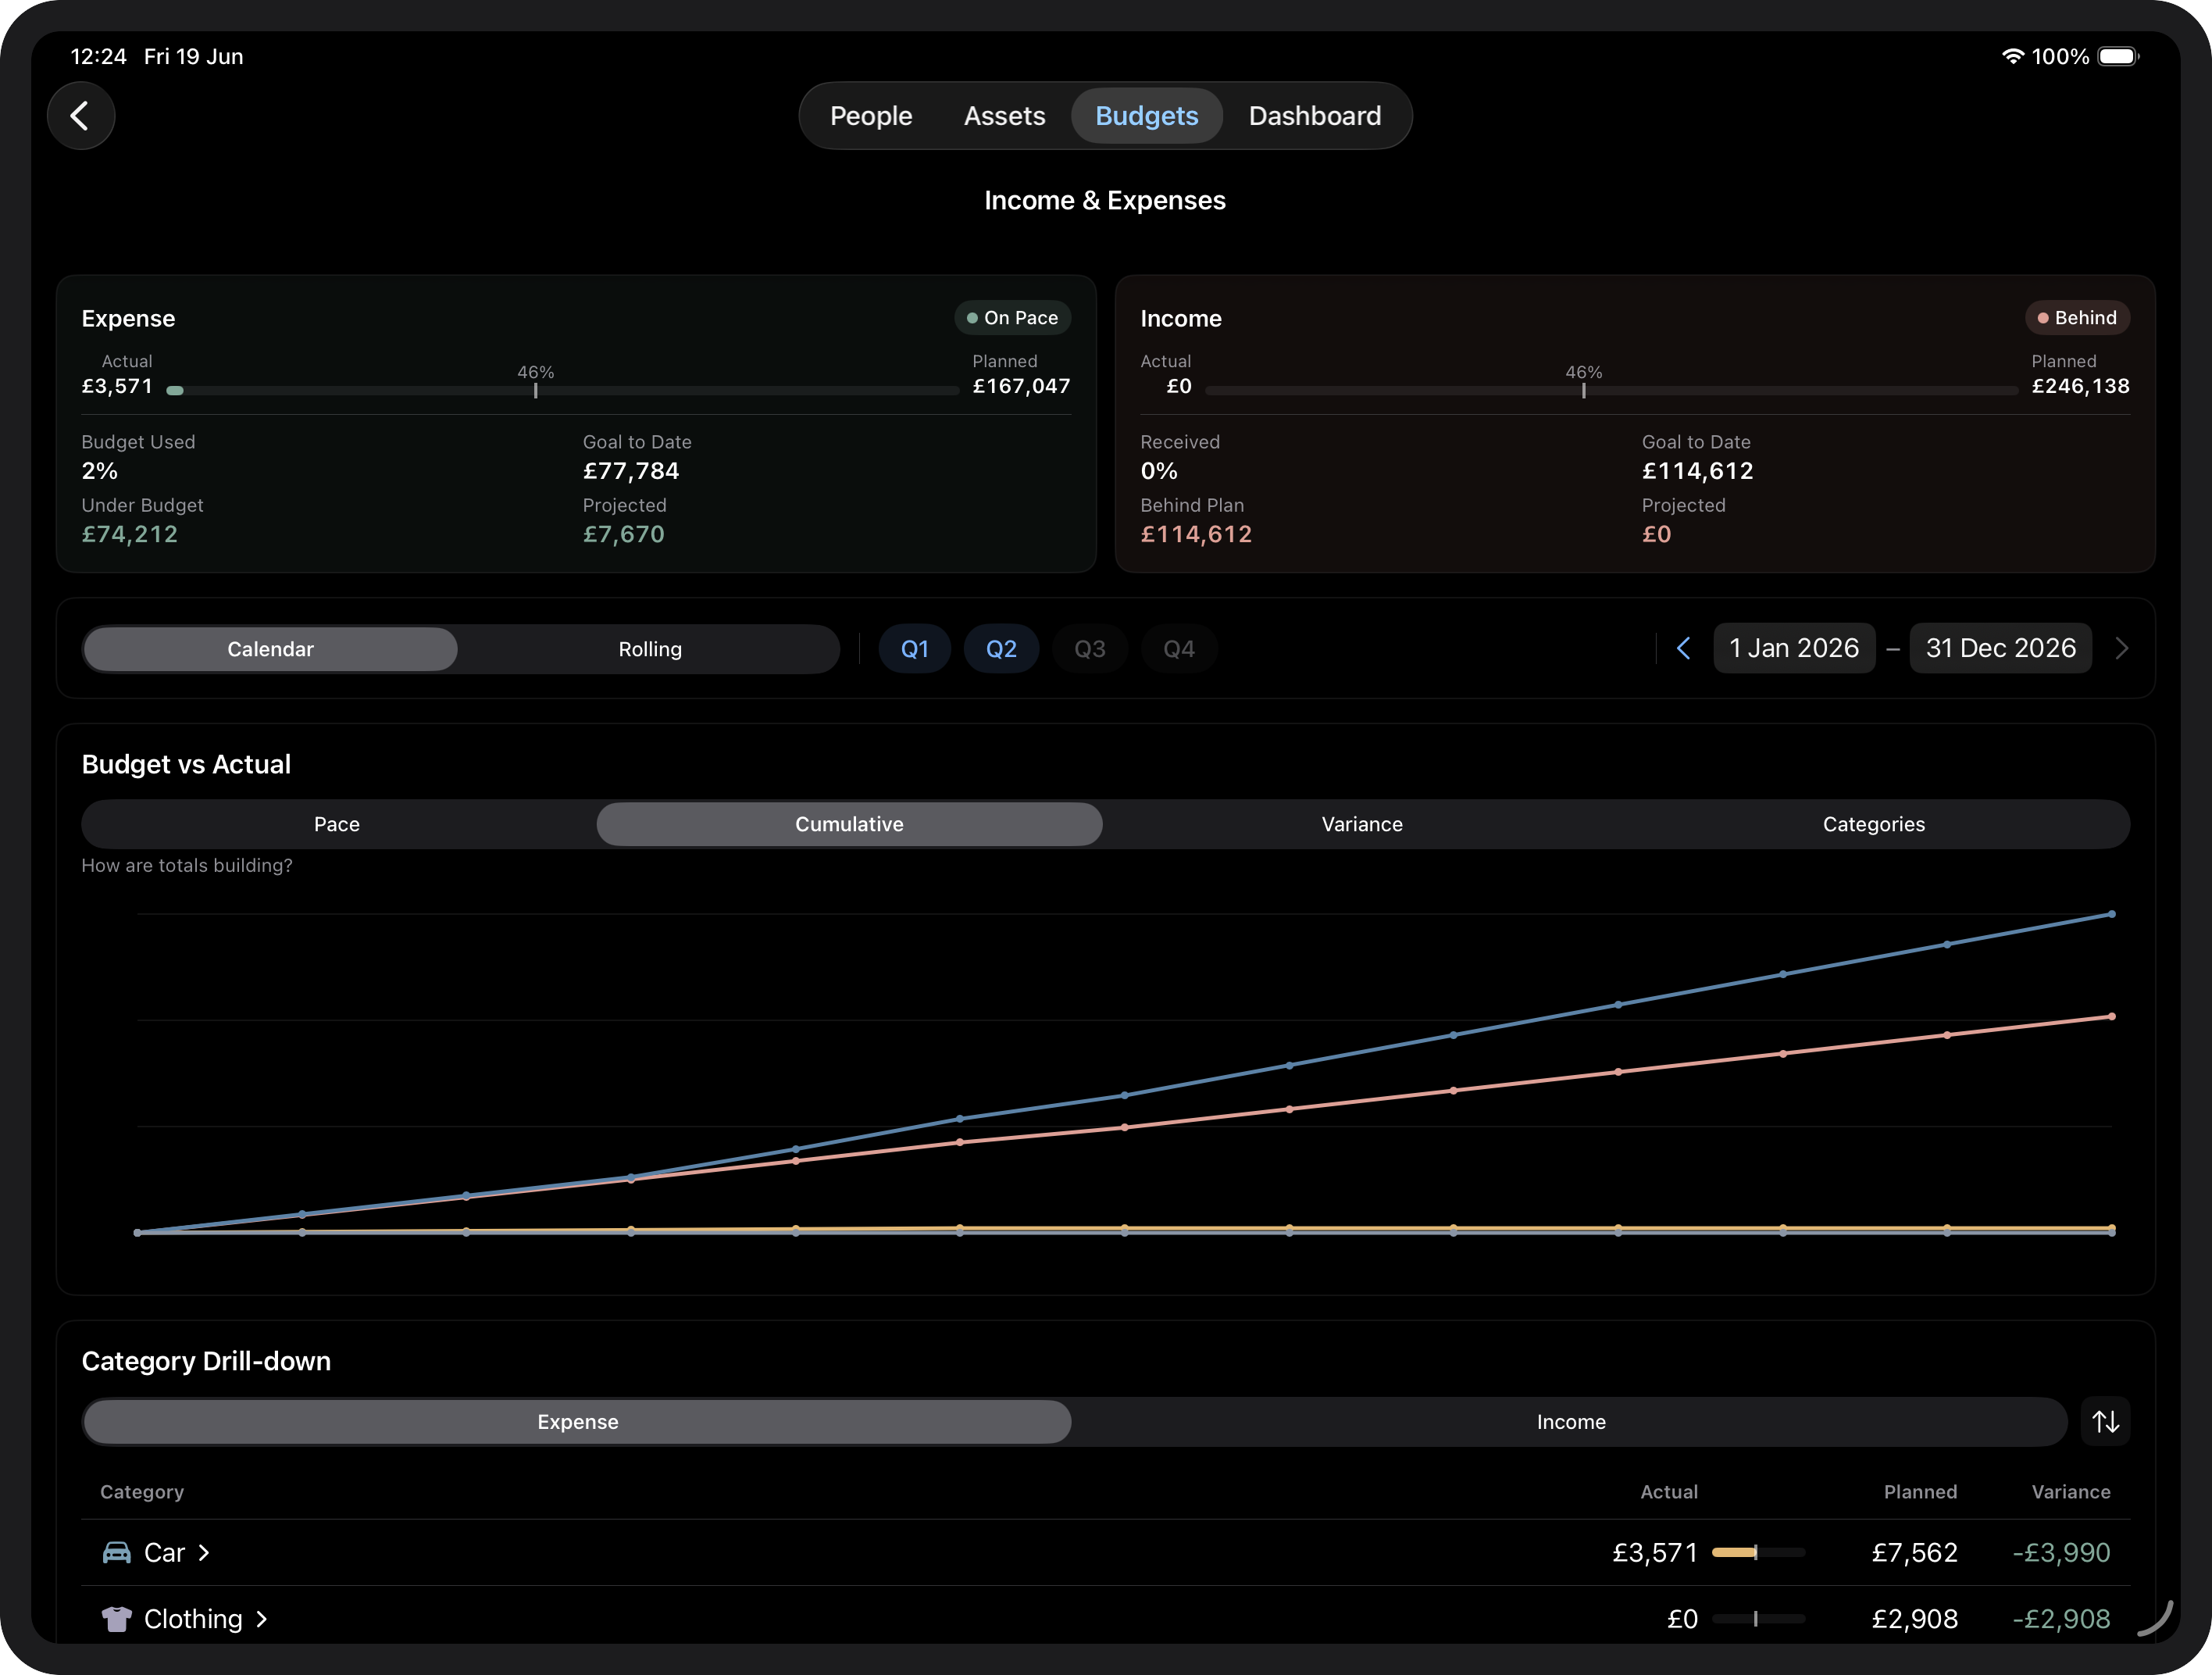The height and width of the screenshot is (1675, 2212).
Task: Click the red Behind status badge
Action: tap(2077, 318)
